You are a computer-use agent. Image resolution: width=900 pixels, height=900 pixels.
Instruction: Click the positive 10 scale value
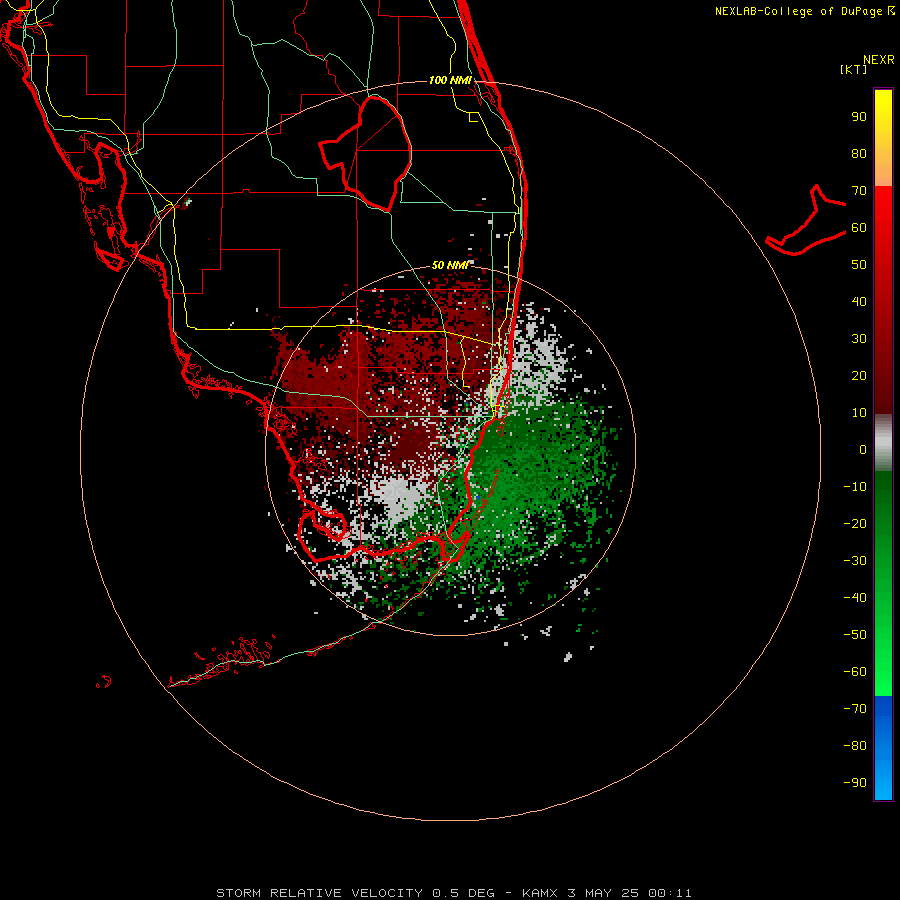pyautogui.click(x=859, y=413)
